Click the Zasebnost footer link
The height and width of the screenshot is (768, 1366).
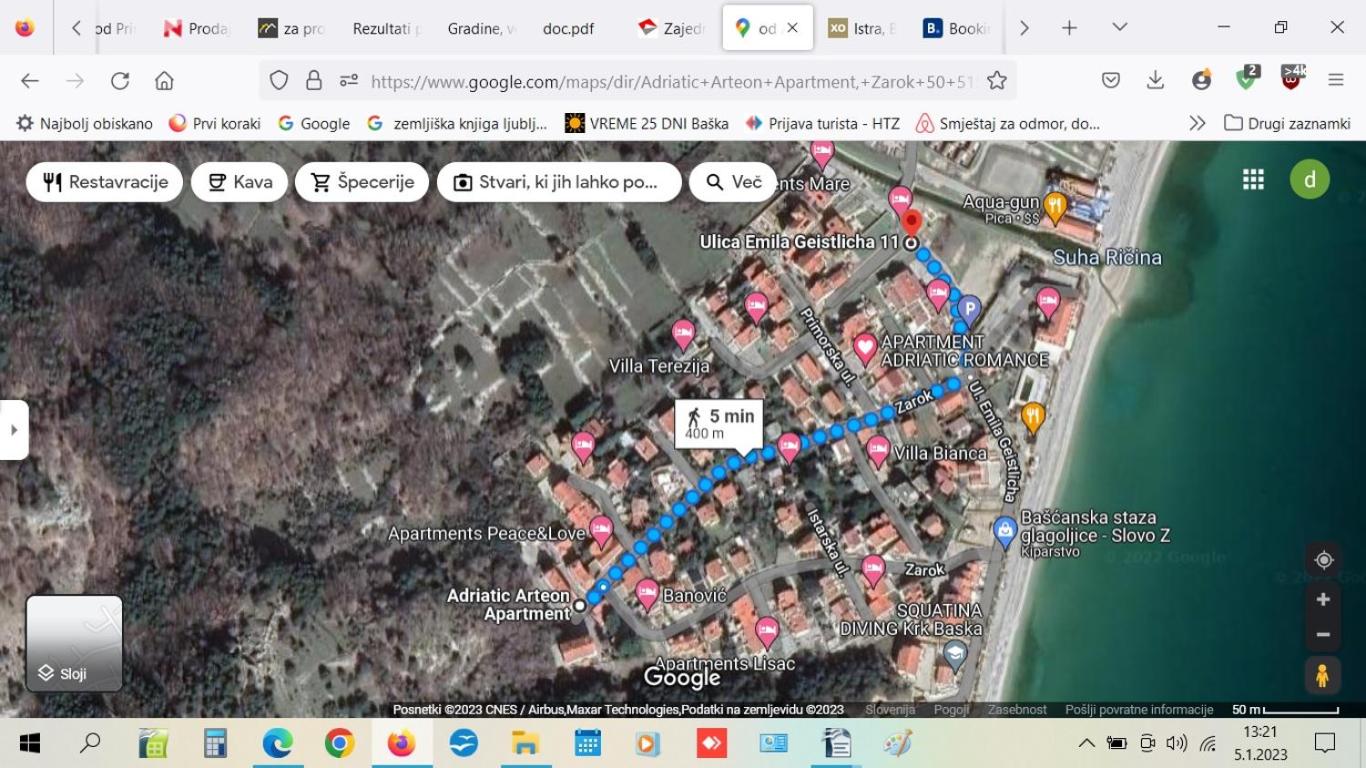coord(1017,709)
